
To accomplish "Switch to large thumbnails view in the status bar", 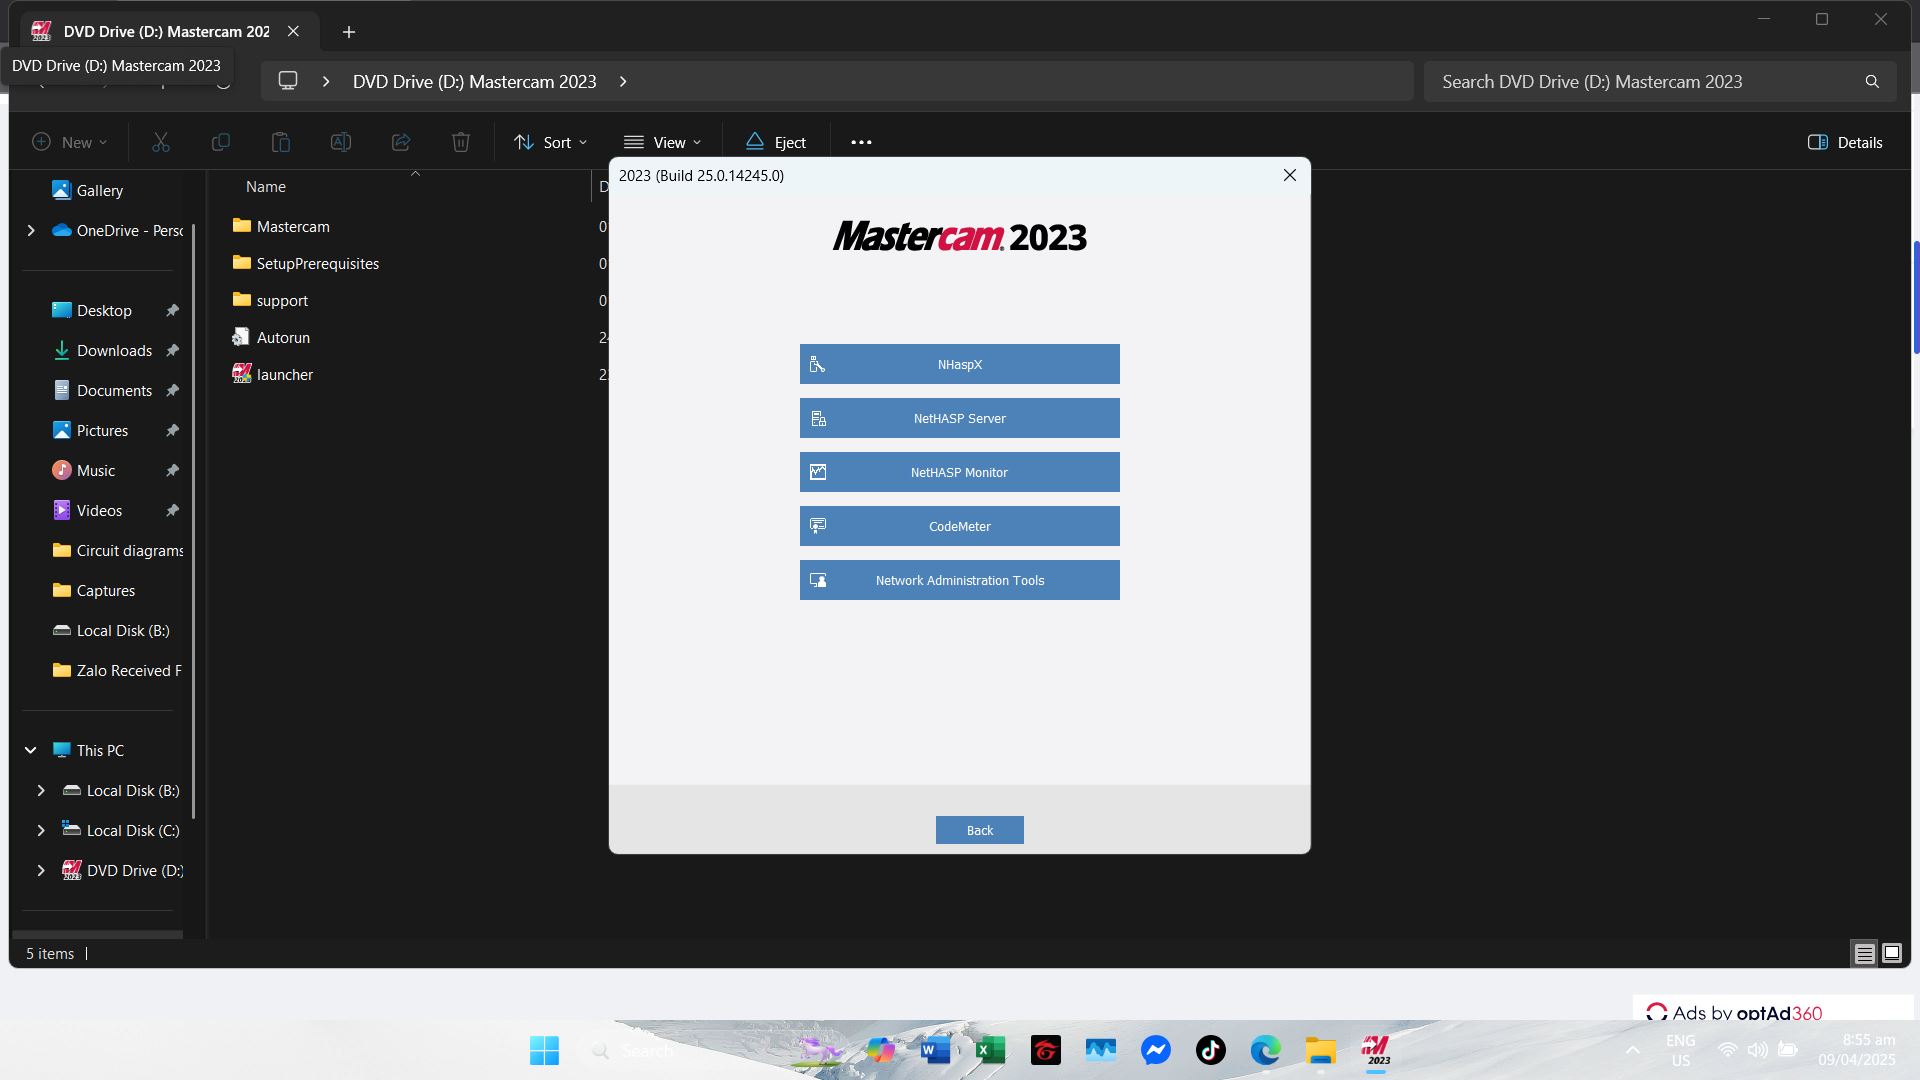I will [1891, 953].
